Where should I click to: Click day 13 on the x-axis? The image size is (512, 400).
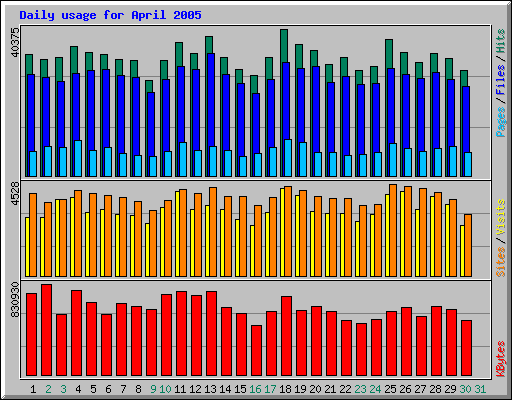(x=210, y=389)
